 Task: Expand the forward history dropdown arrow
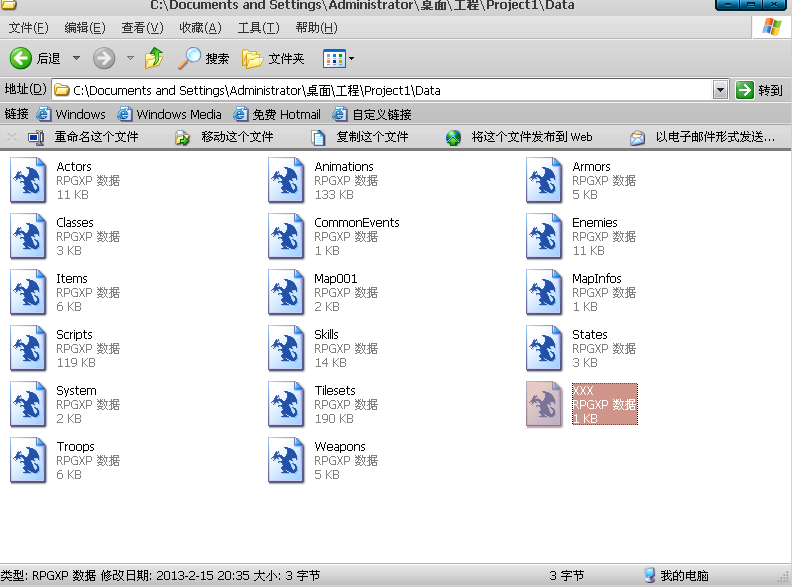point(130,58)
